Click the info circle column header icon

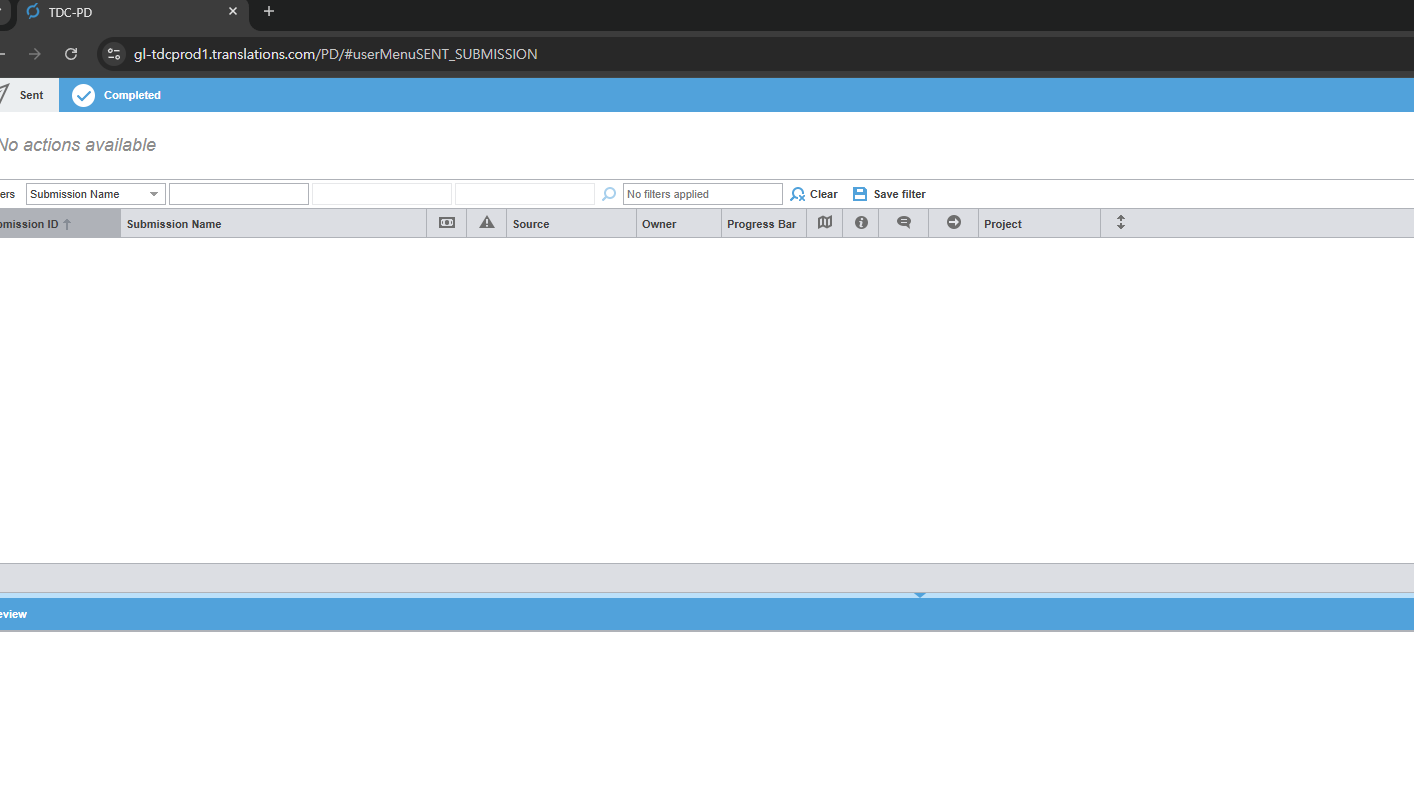tap(861, 223)
